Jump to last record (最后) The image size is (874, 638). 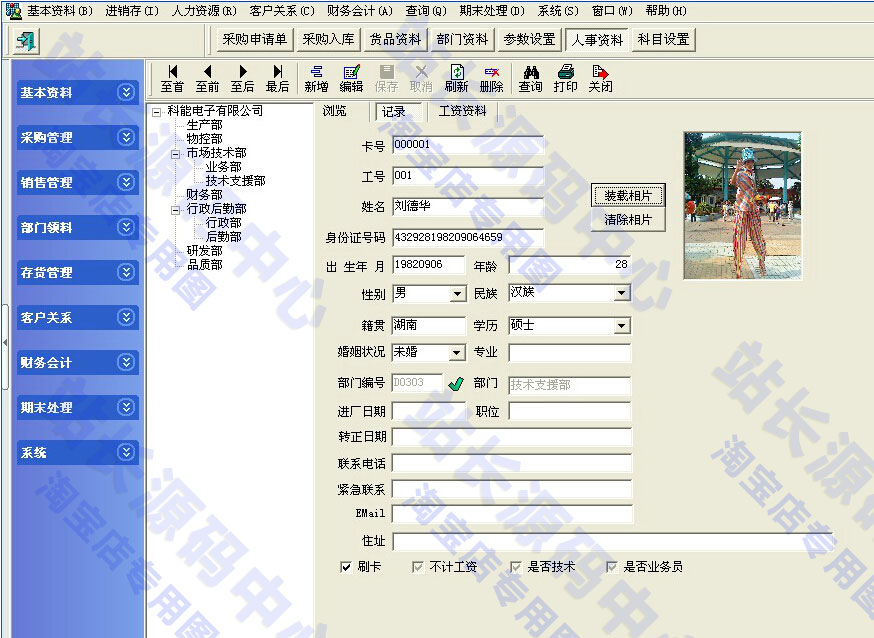(x=277, y=79)
